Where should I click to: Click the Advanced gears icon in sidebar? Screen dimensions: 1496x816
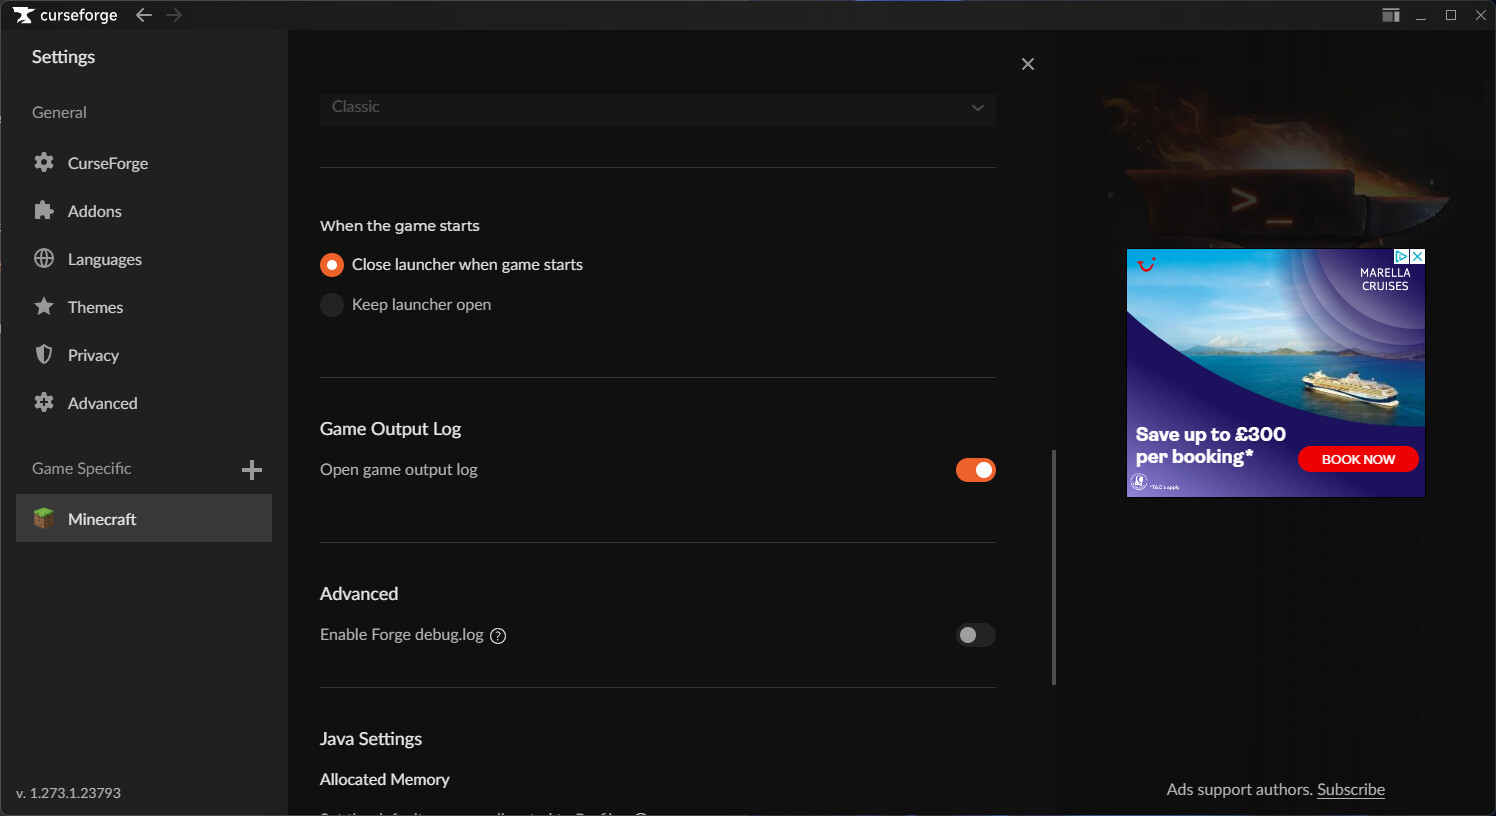click(44, 402)
